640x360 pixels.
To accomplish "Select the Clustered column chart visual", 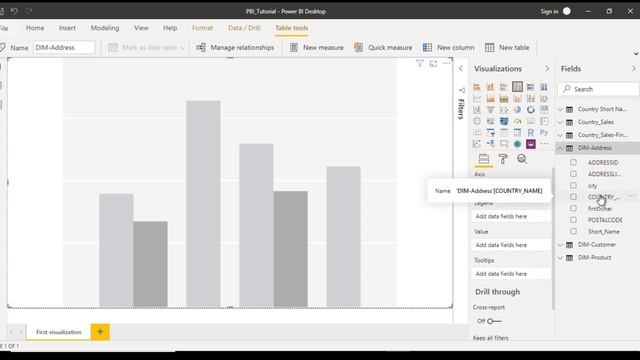I will point(517,87).
